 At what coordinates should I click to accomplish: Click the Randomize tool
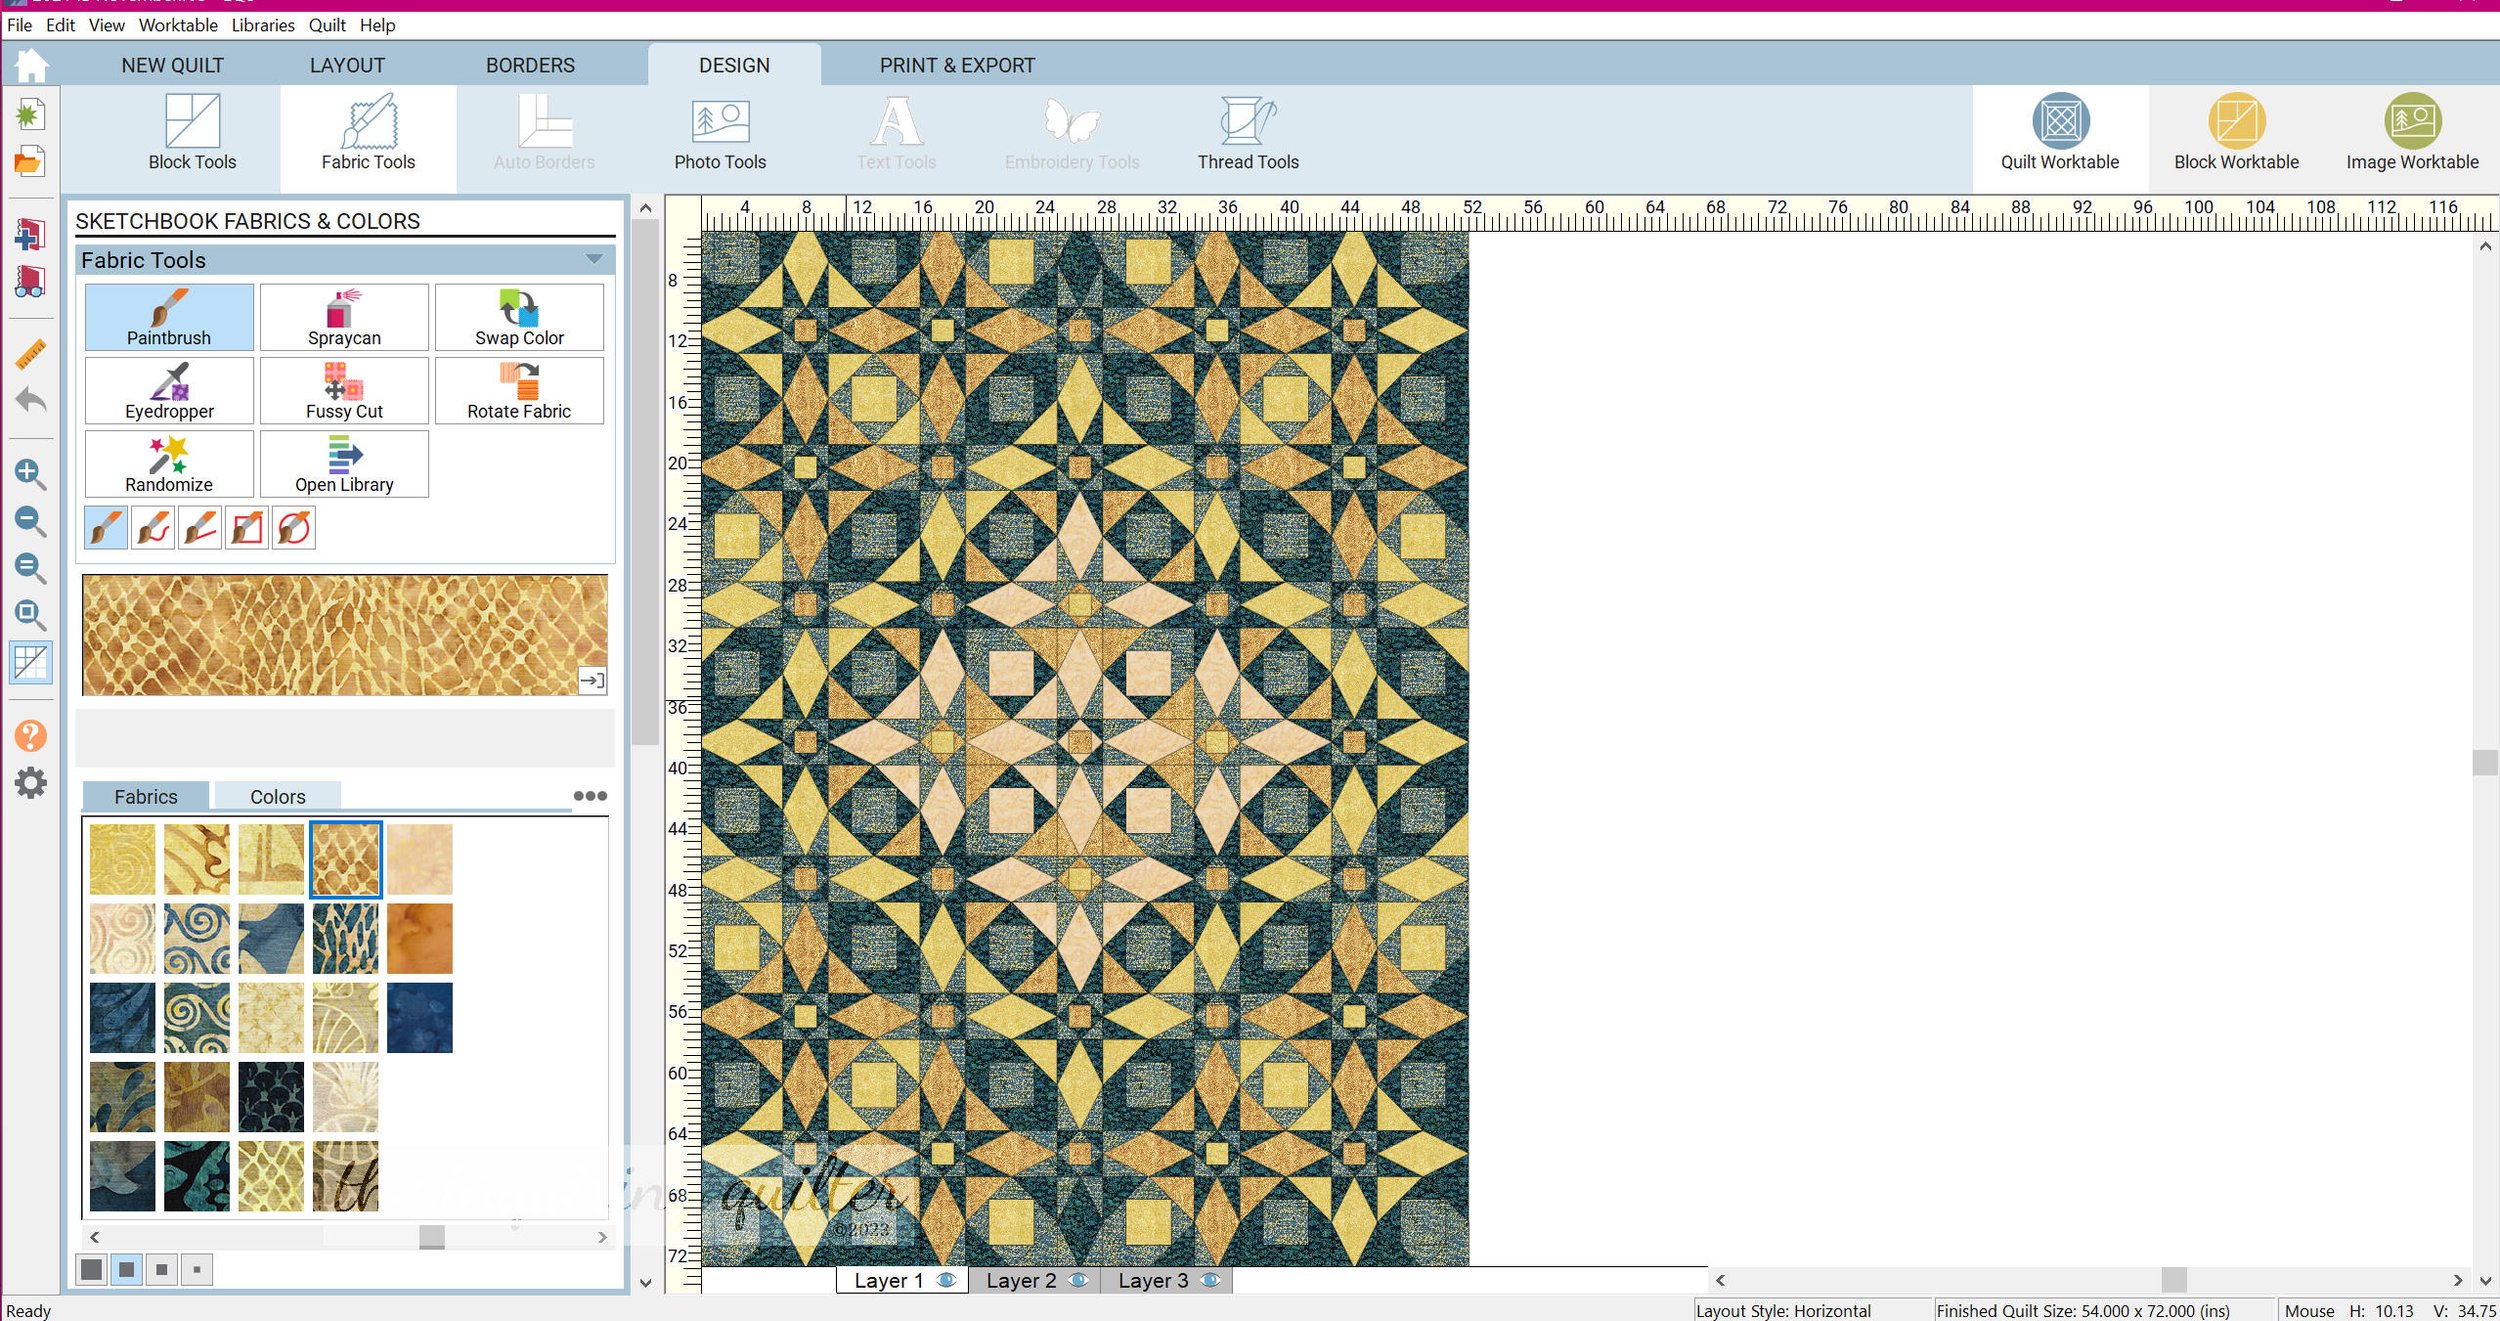tap(169, 464)
